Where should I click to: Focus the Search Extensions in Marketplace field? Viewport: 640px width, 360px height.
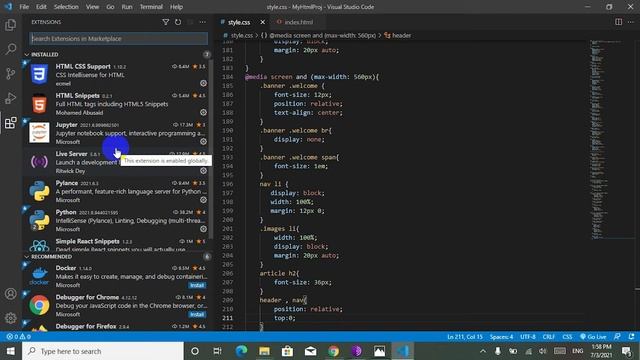[118, 38]
